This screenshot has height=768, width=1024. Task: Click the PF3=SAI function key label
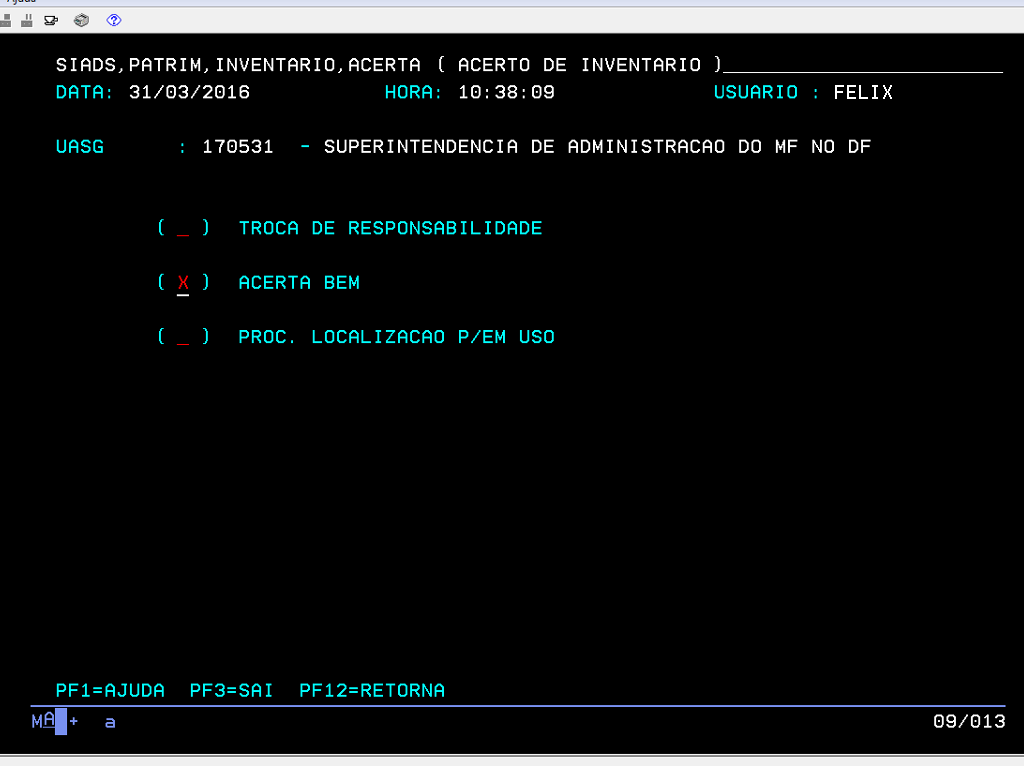coord(231,690)
